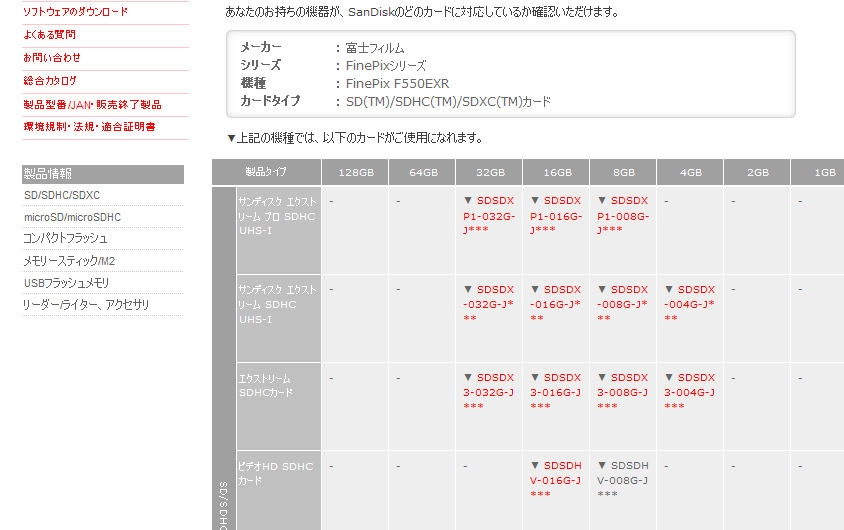Open SDSDX3-032G-J*** product link

click(x=489, y=392)
